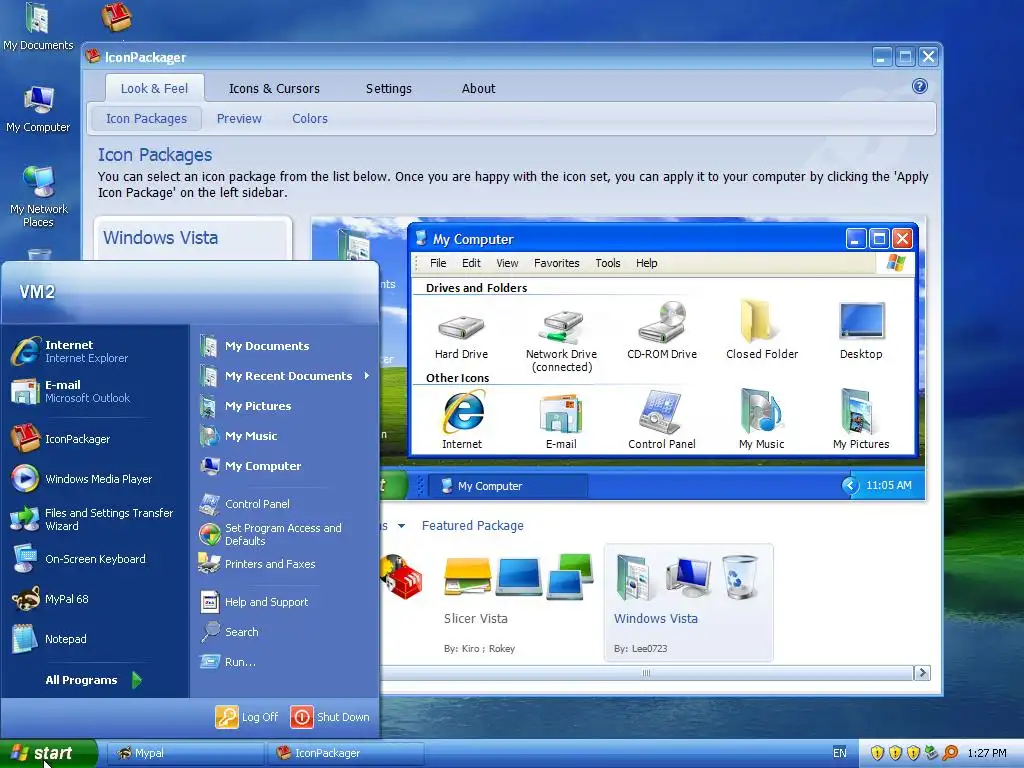Viewport: 1024px width, 768px height.
Task: Open My Documents desktop icon
Action: tap(38, 26)
